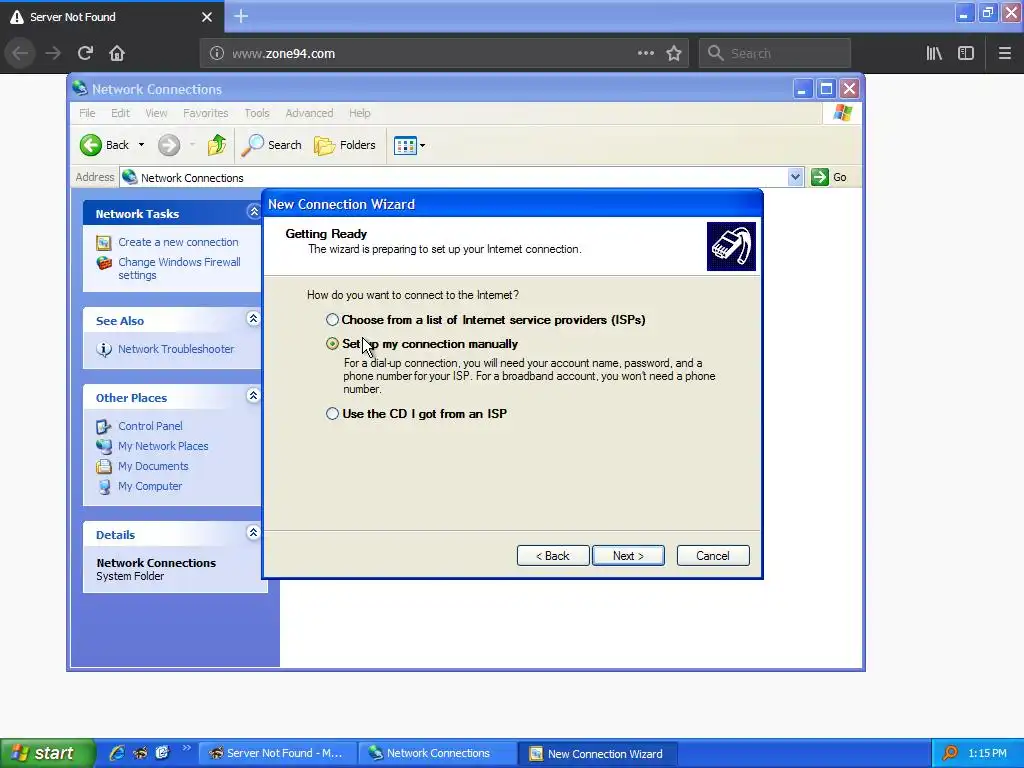This screenshot has height=768, width=1024.
Task: Open the Advanced menu
Action: pos(309,113)
